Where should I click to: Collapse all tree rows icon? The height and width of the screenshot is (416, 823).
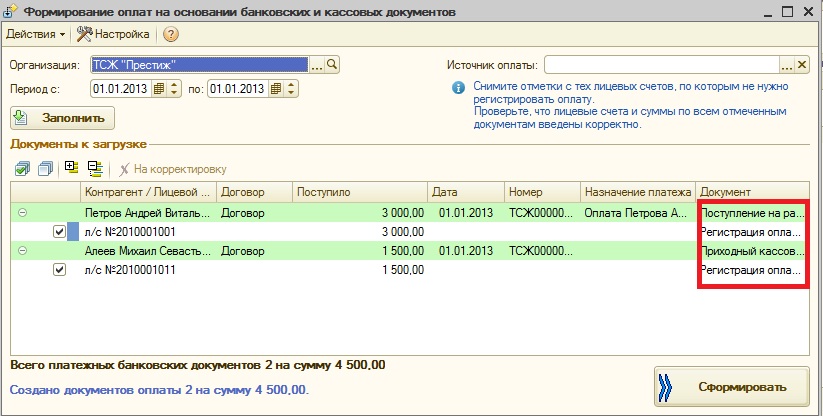[95, 169]
